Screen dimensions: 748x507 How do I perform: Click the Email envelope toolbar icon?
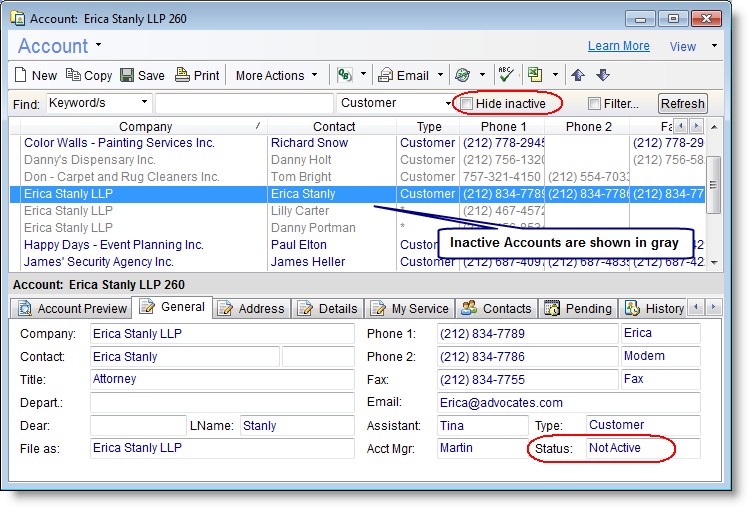point(403,75)
